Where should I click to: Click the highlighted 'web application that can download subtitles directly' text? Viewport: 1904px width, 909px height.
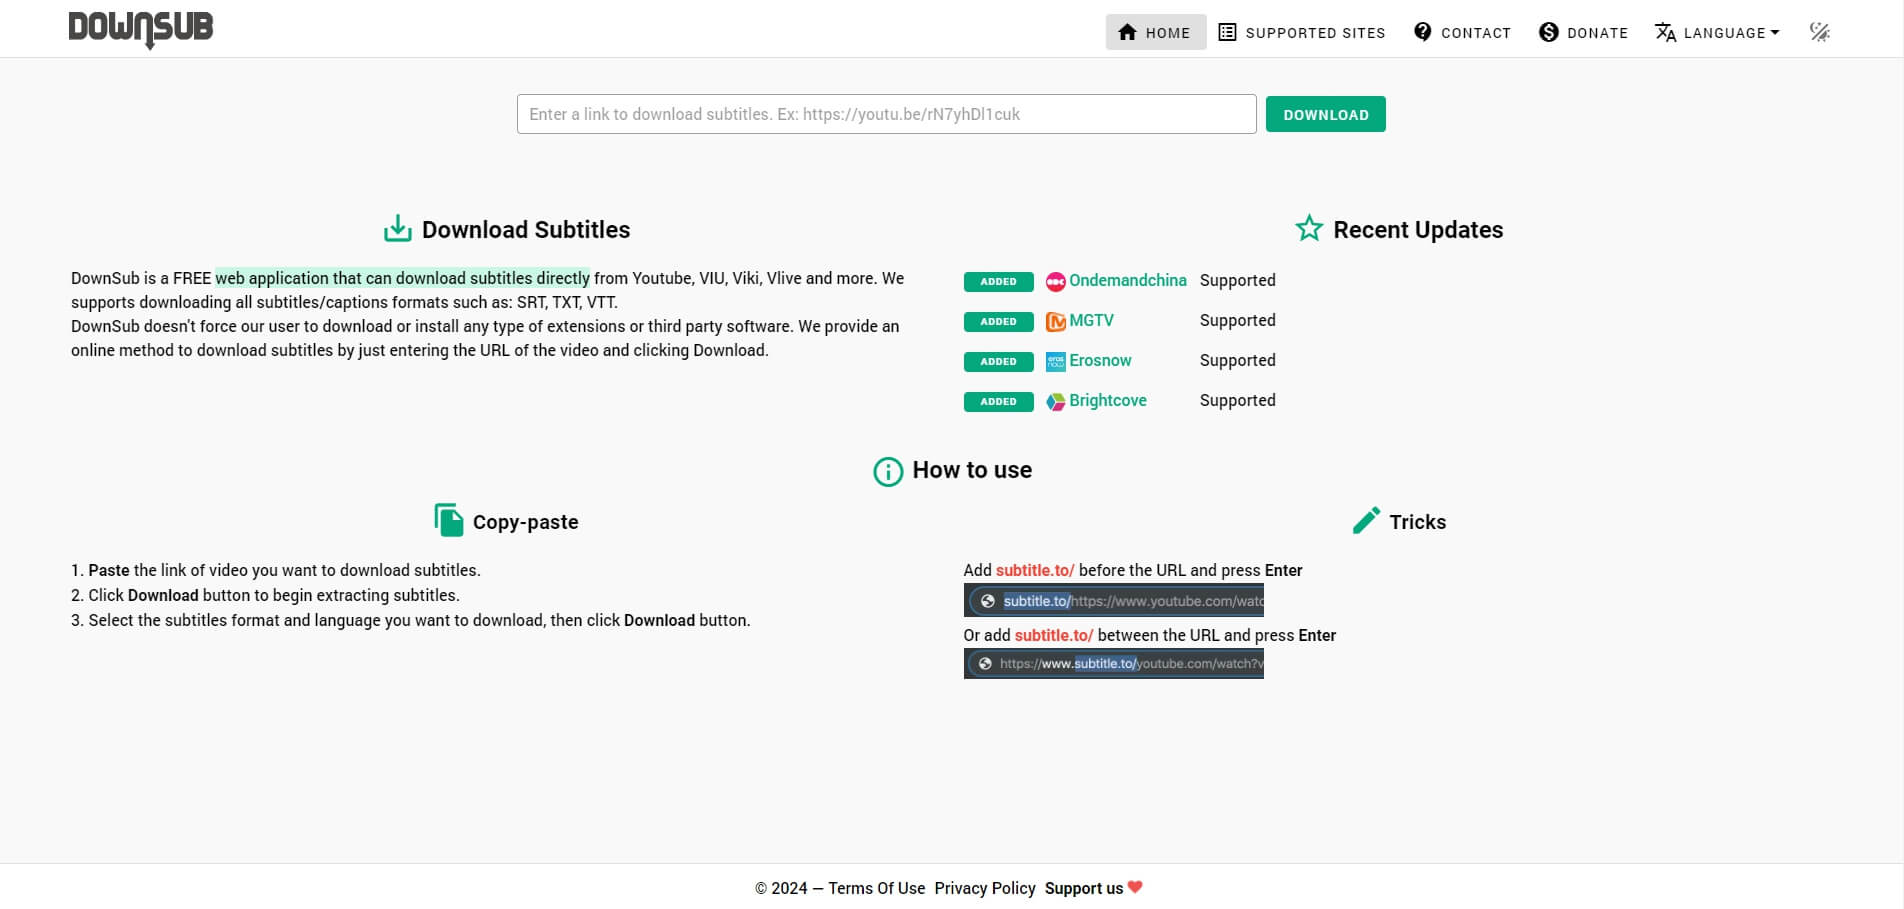click(x=402, y=278)
